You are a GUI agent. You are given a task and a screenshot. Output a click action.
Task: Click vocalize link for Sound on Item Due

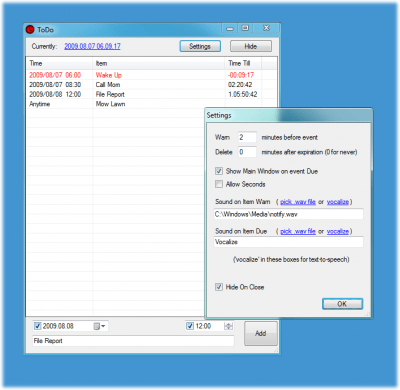[338, 231]
